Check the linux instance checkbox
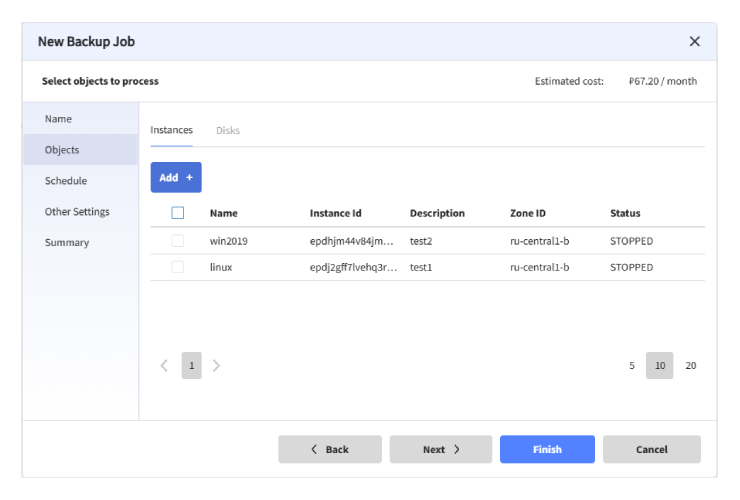740x500 pixels. [x=178, y=267]
